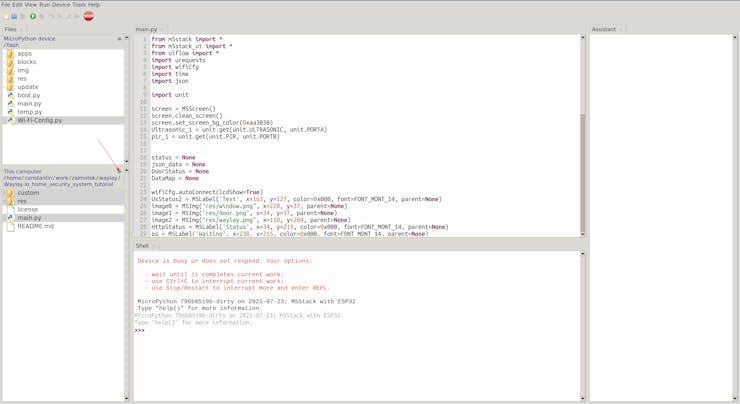
Task: Expand the update folder tree node
Action: pyautogui.click(x=4, y=87)
